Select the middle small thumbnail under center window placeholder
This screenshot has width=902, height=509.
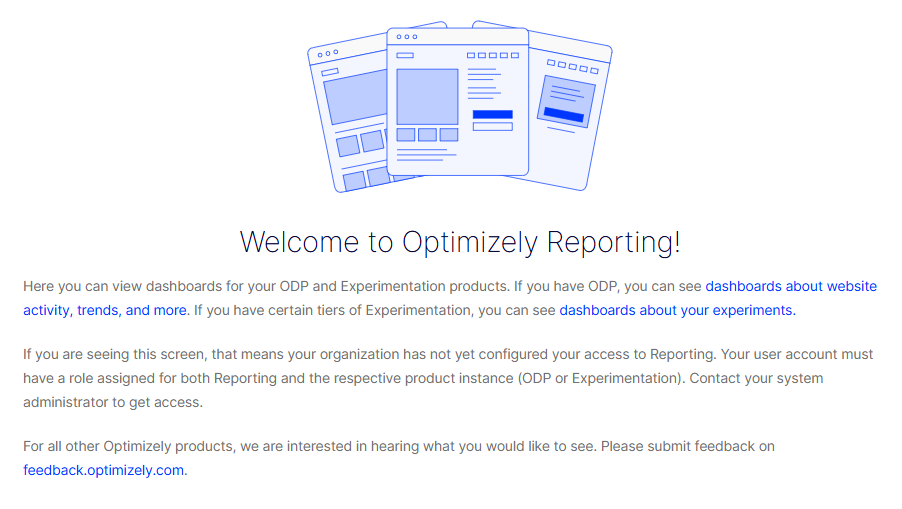point(427,135)
